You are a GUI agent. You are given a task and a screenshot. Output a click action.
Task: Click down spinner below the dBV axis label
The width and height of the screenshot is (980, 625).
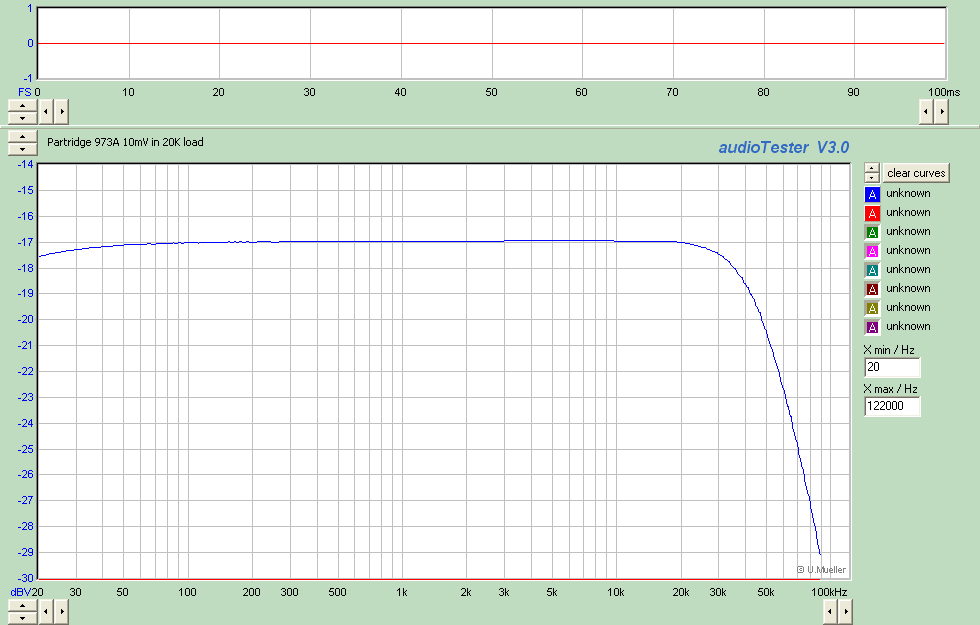click(22, 618)
